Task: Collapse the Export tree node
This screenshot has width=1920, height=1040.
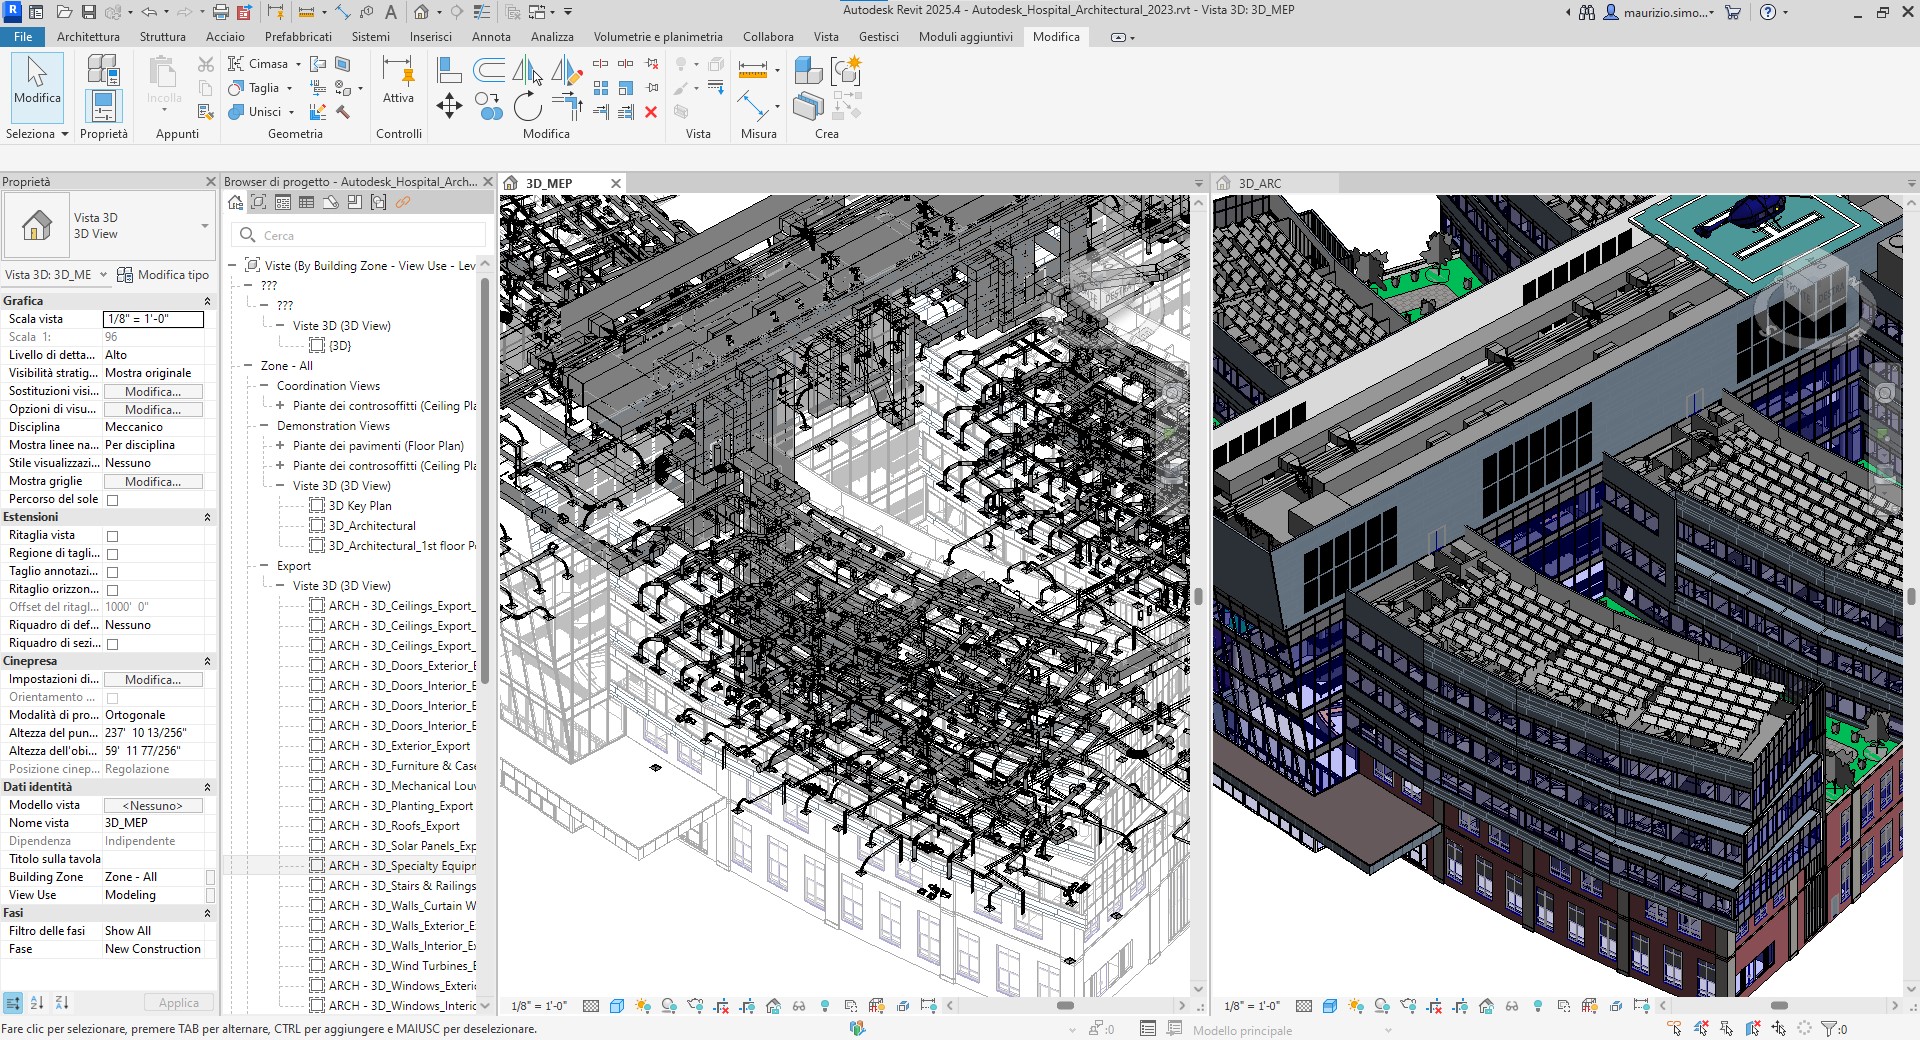Action: [265, 566]
